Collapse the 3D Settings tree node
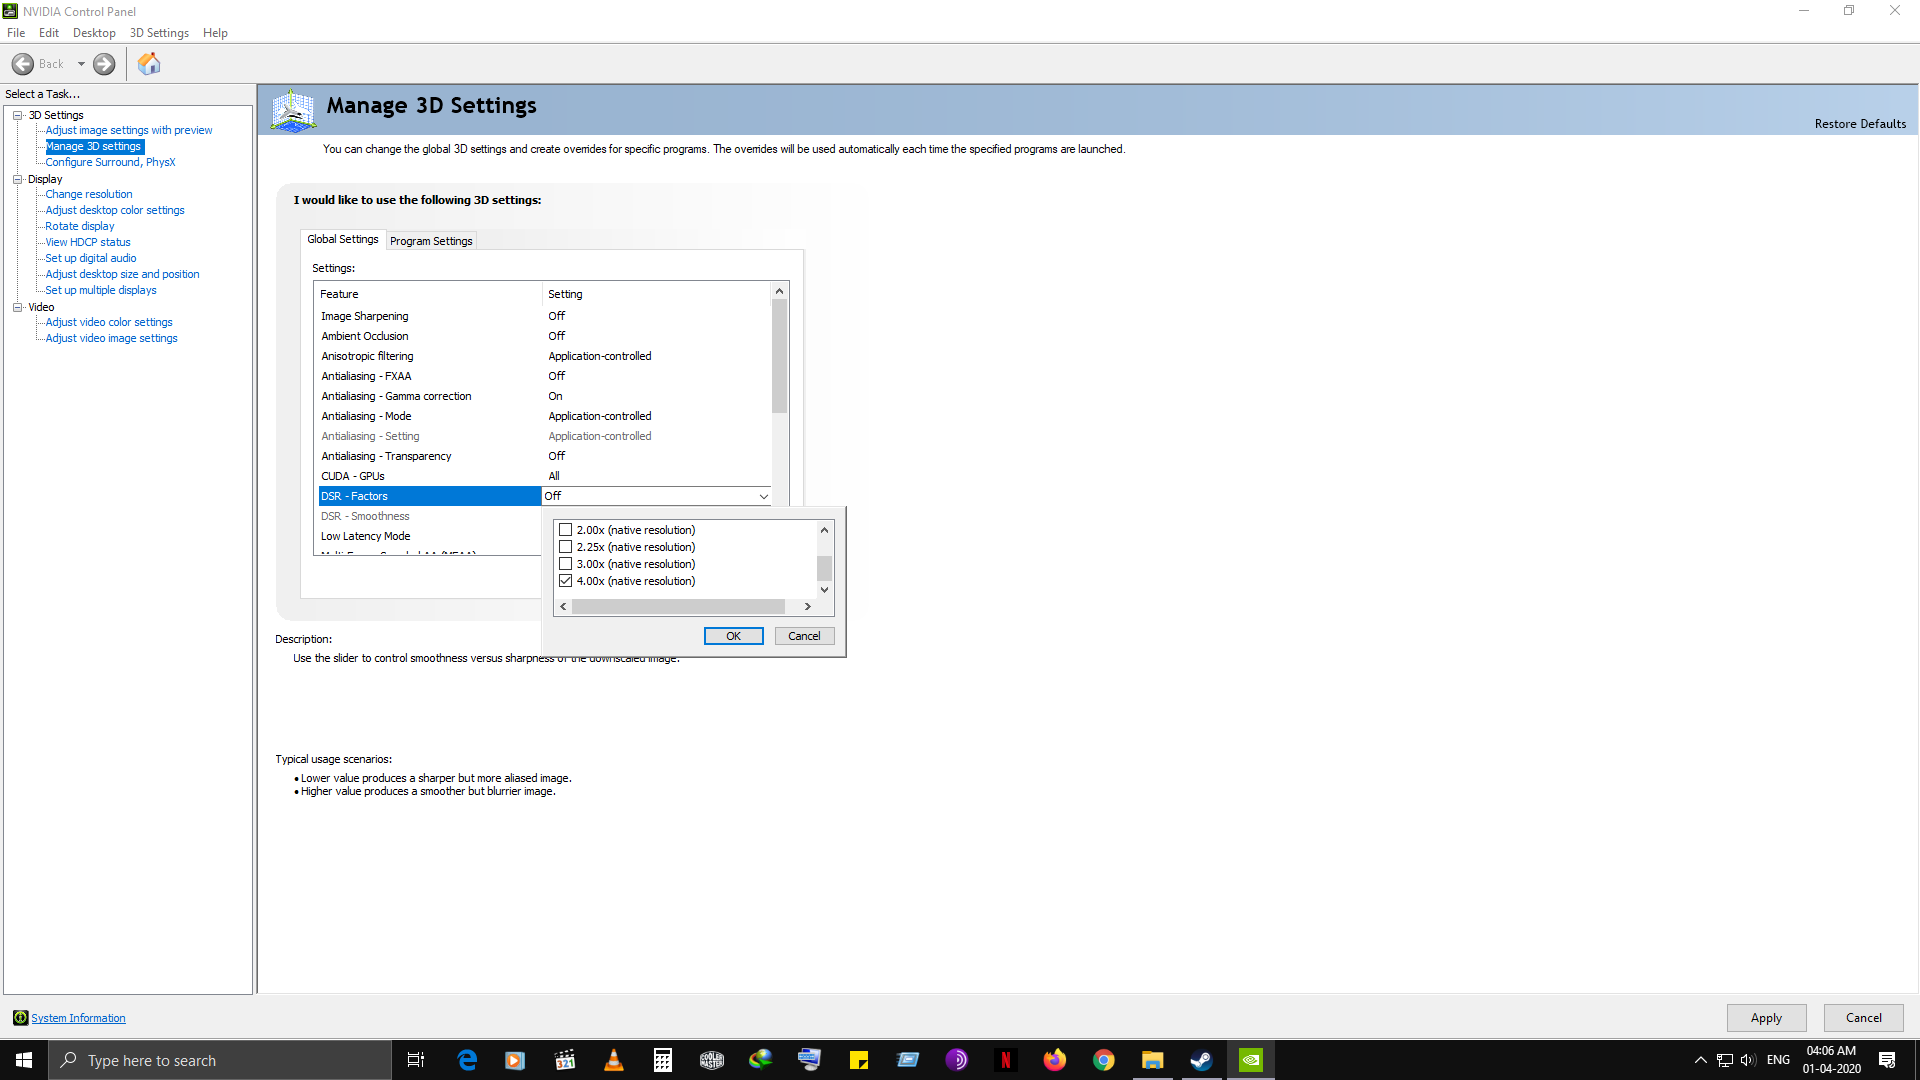 pyautogui.click(x=17, y=115)
